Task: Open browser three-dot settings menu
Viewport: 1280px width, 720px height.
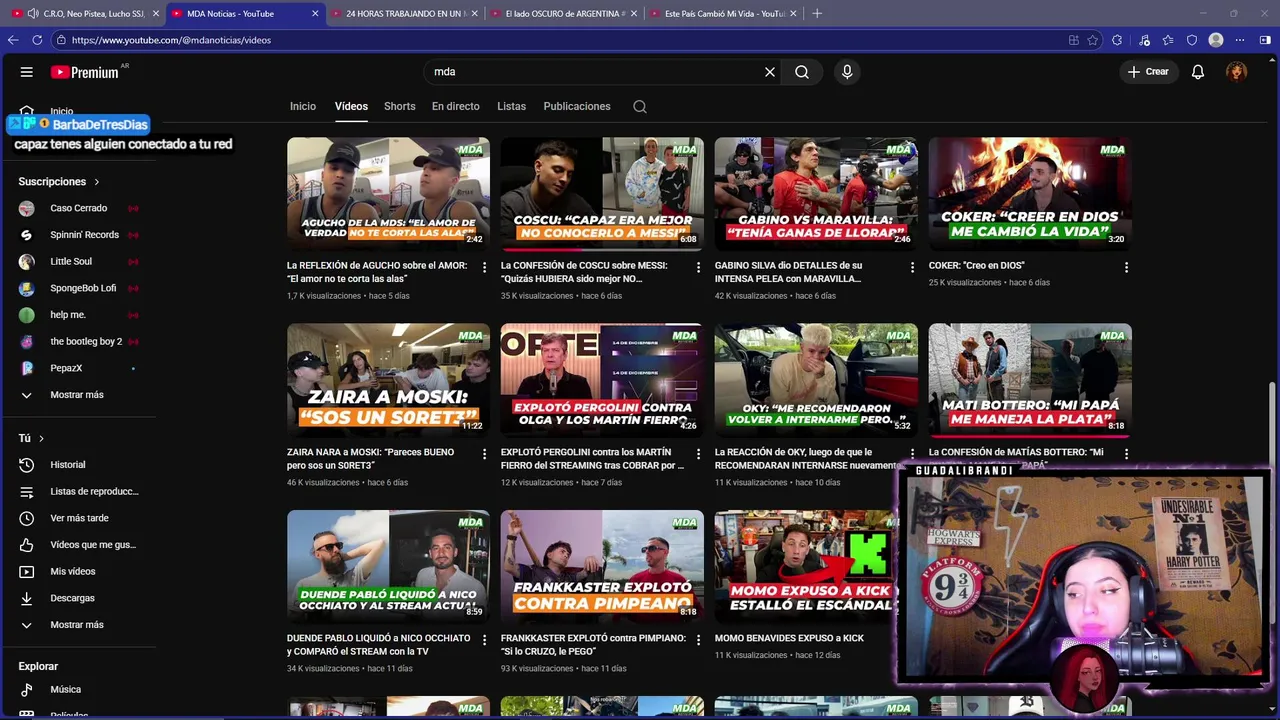Action: click(x=1240, y=40)
